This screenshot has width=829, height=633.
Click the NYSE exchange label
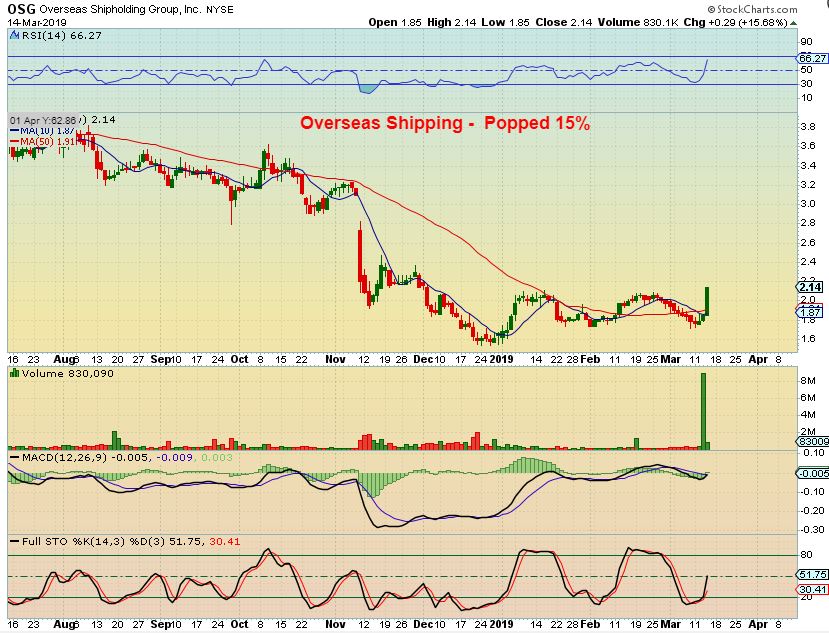click(219, 10)
